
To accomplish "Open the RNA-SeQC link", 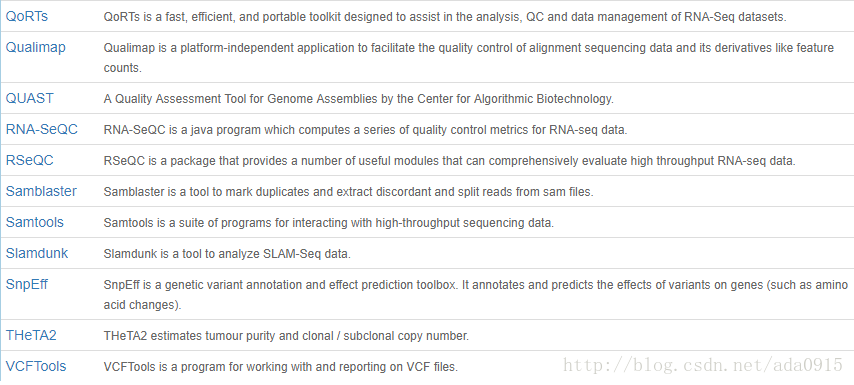I will [x=41, y=130].
